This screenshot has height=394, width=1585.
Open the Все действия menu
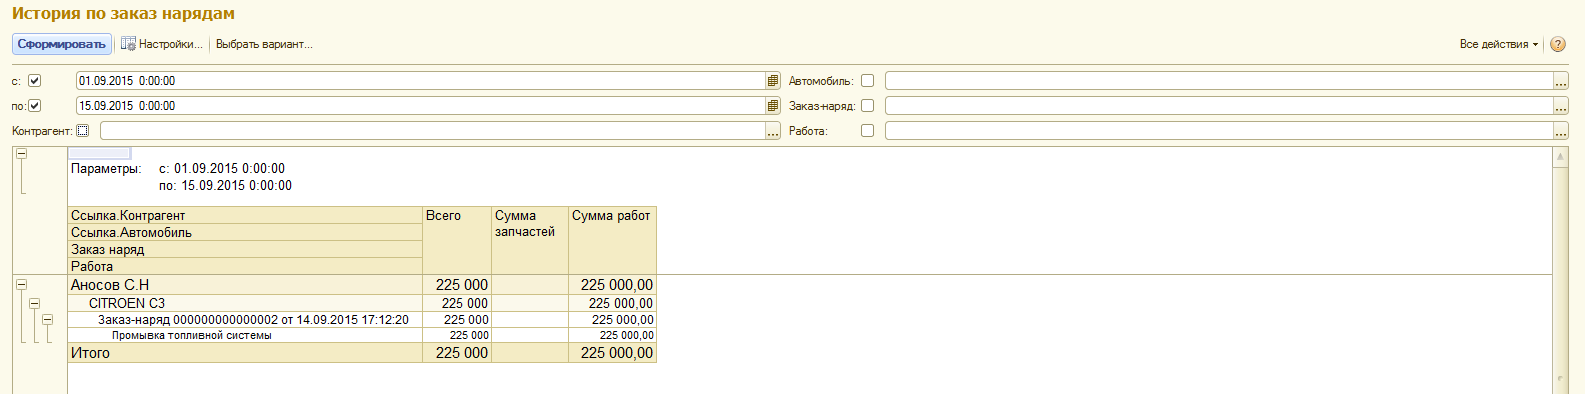tap(1498, 44)
